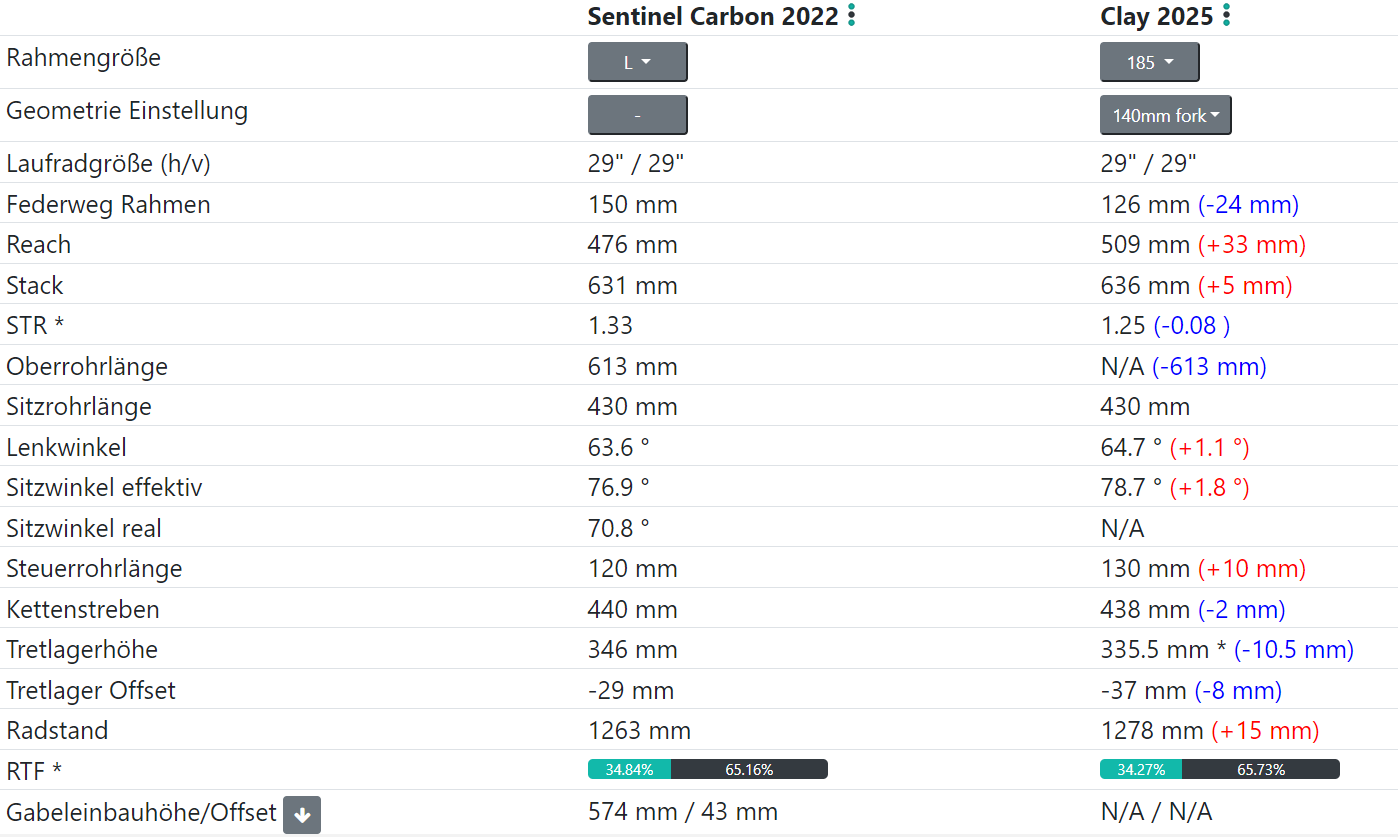1398x837 pixels.
Task: Open the 185 frame size dropdown
Action: (x=1149, y=62)
